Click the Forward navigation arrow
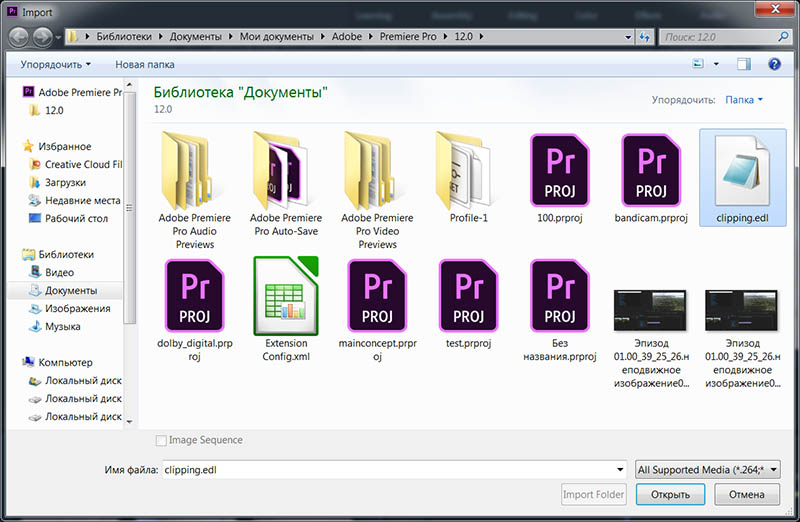Viewport: 800px width, 522px height. 42,37
